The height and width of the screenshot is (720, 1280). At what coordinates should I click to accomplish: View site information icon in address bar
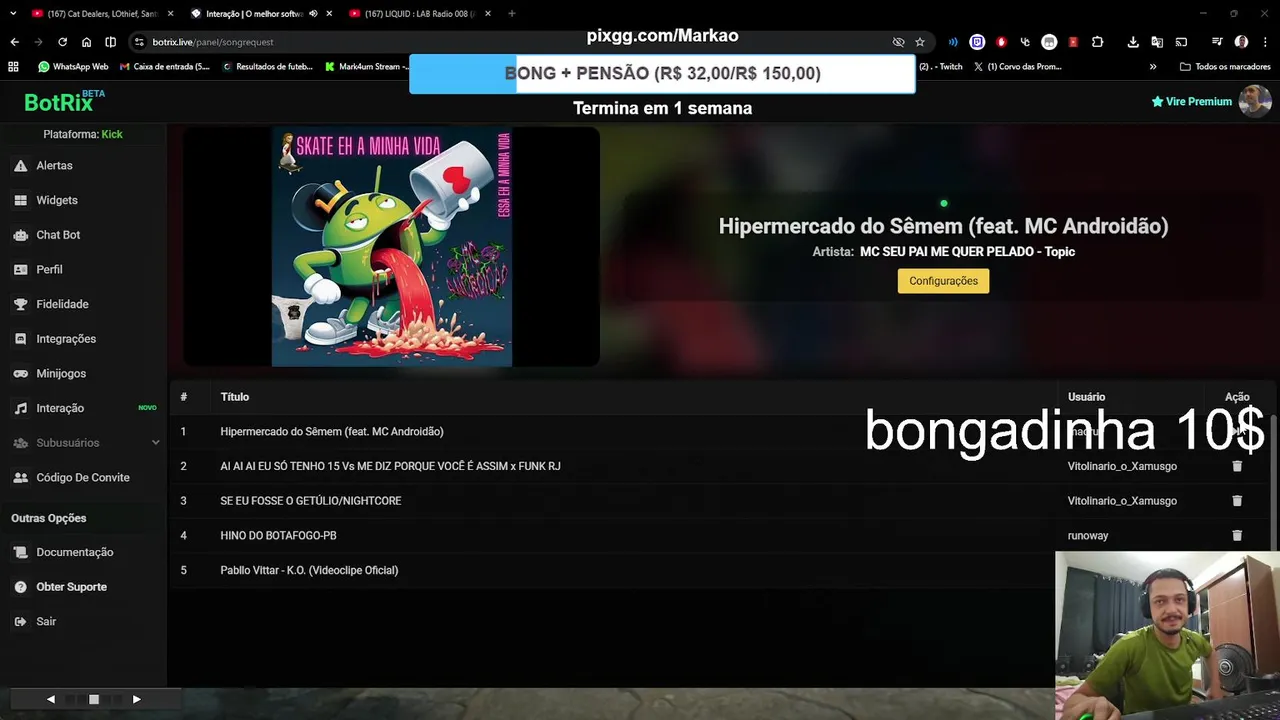coord(140,42)
